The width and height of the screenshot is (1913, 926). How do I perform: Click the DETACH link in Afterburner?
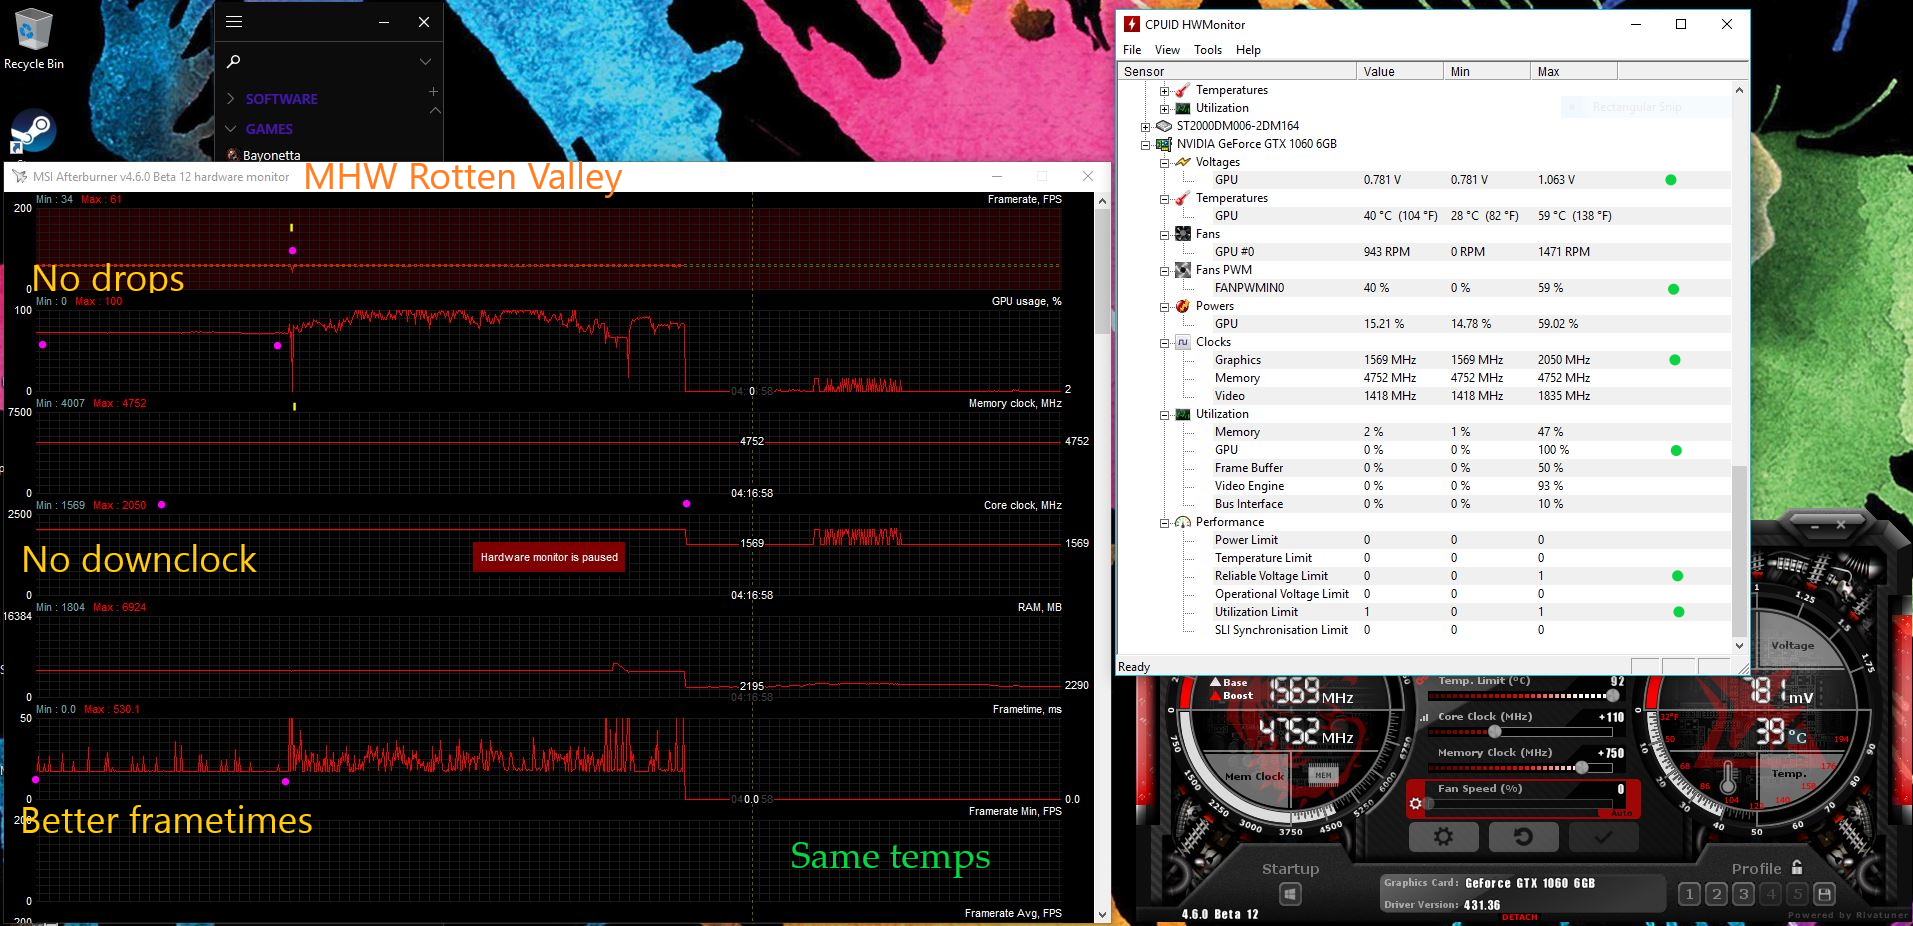(1519, 917)
